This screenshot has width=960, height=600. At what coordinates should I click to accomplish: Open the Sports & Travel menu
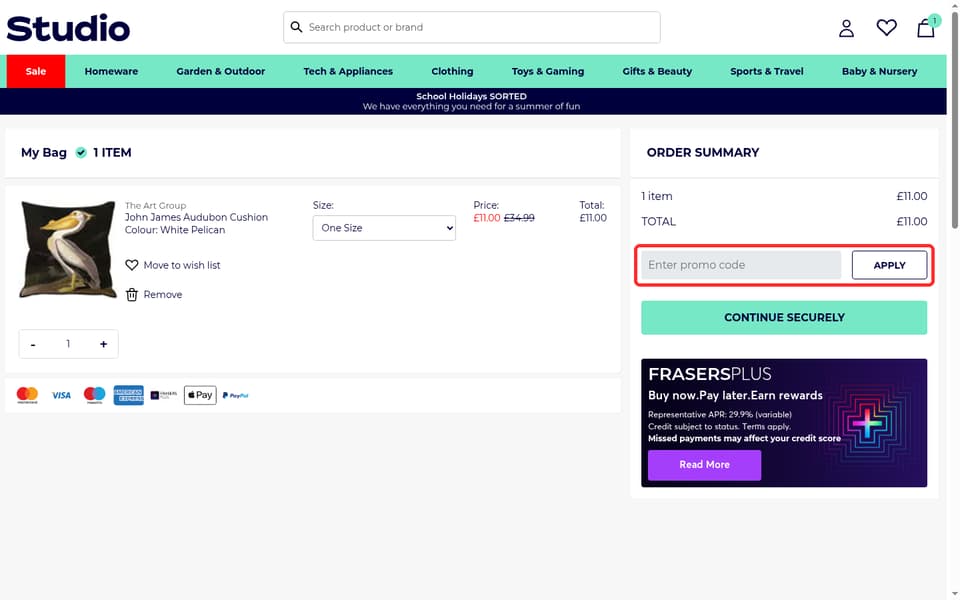point(767,71)
